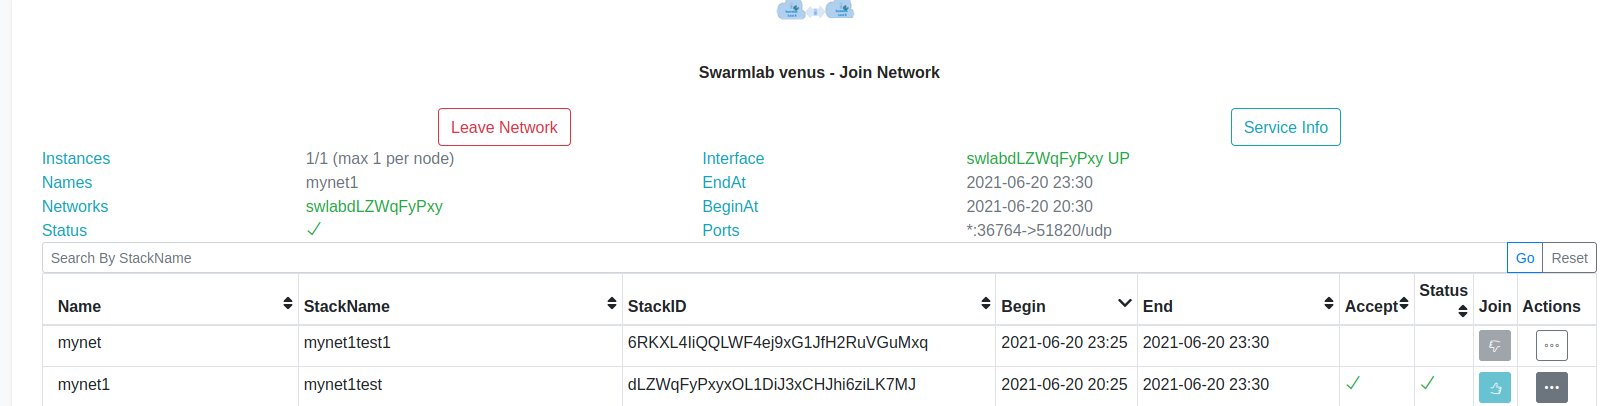
Task: Click the Go search button
Action: pos(1525,258)
